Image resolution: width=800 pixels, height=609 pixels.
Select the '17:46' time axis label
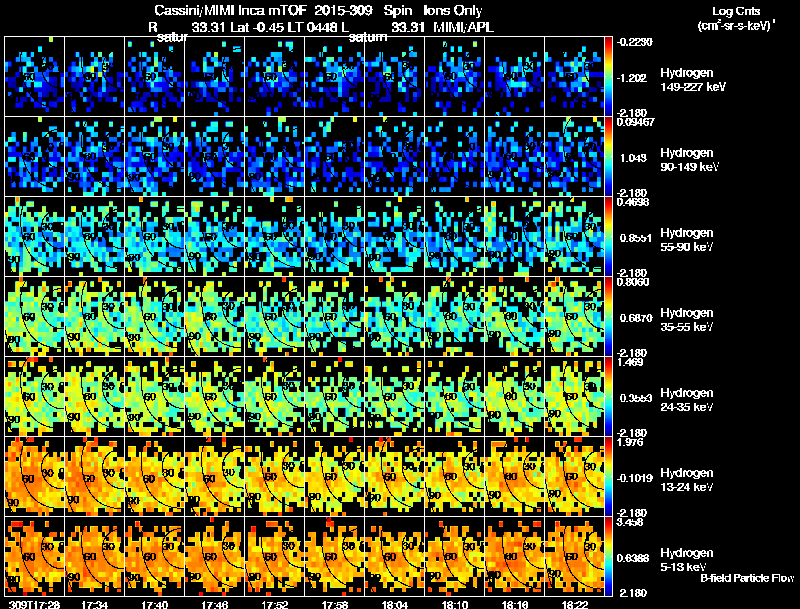point(215,604)
